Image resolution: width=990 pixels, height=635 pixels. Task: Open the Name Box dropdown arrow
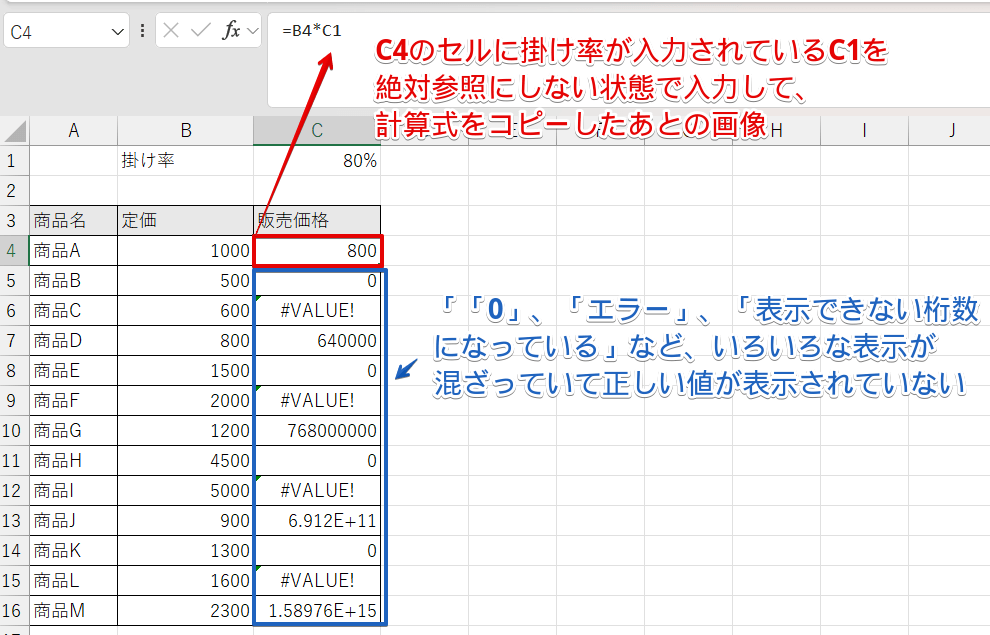pyautogui.click(x=117, y=32)
